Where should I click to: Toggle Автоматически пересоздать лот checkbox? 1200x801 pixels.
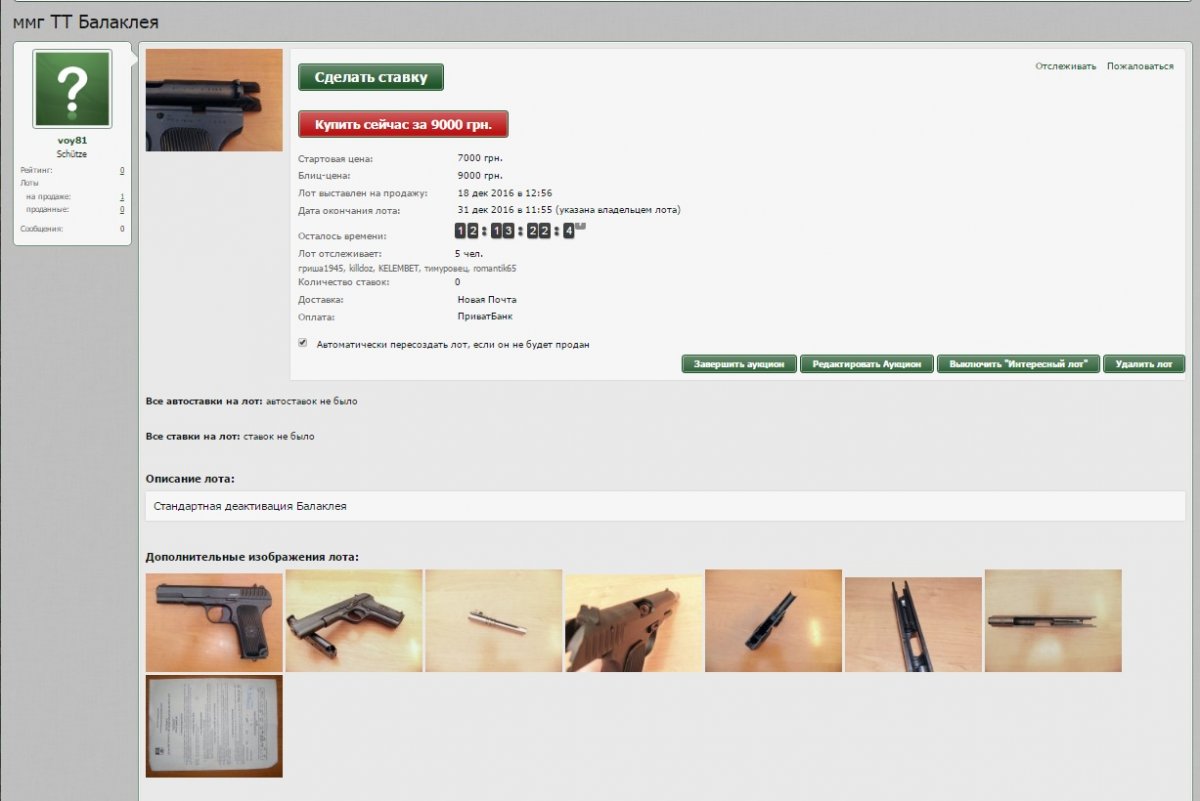pyautogui.click(x=303, y=343)
